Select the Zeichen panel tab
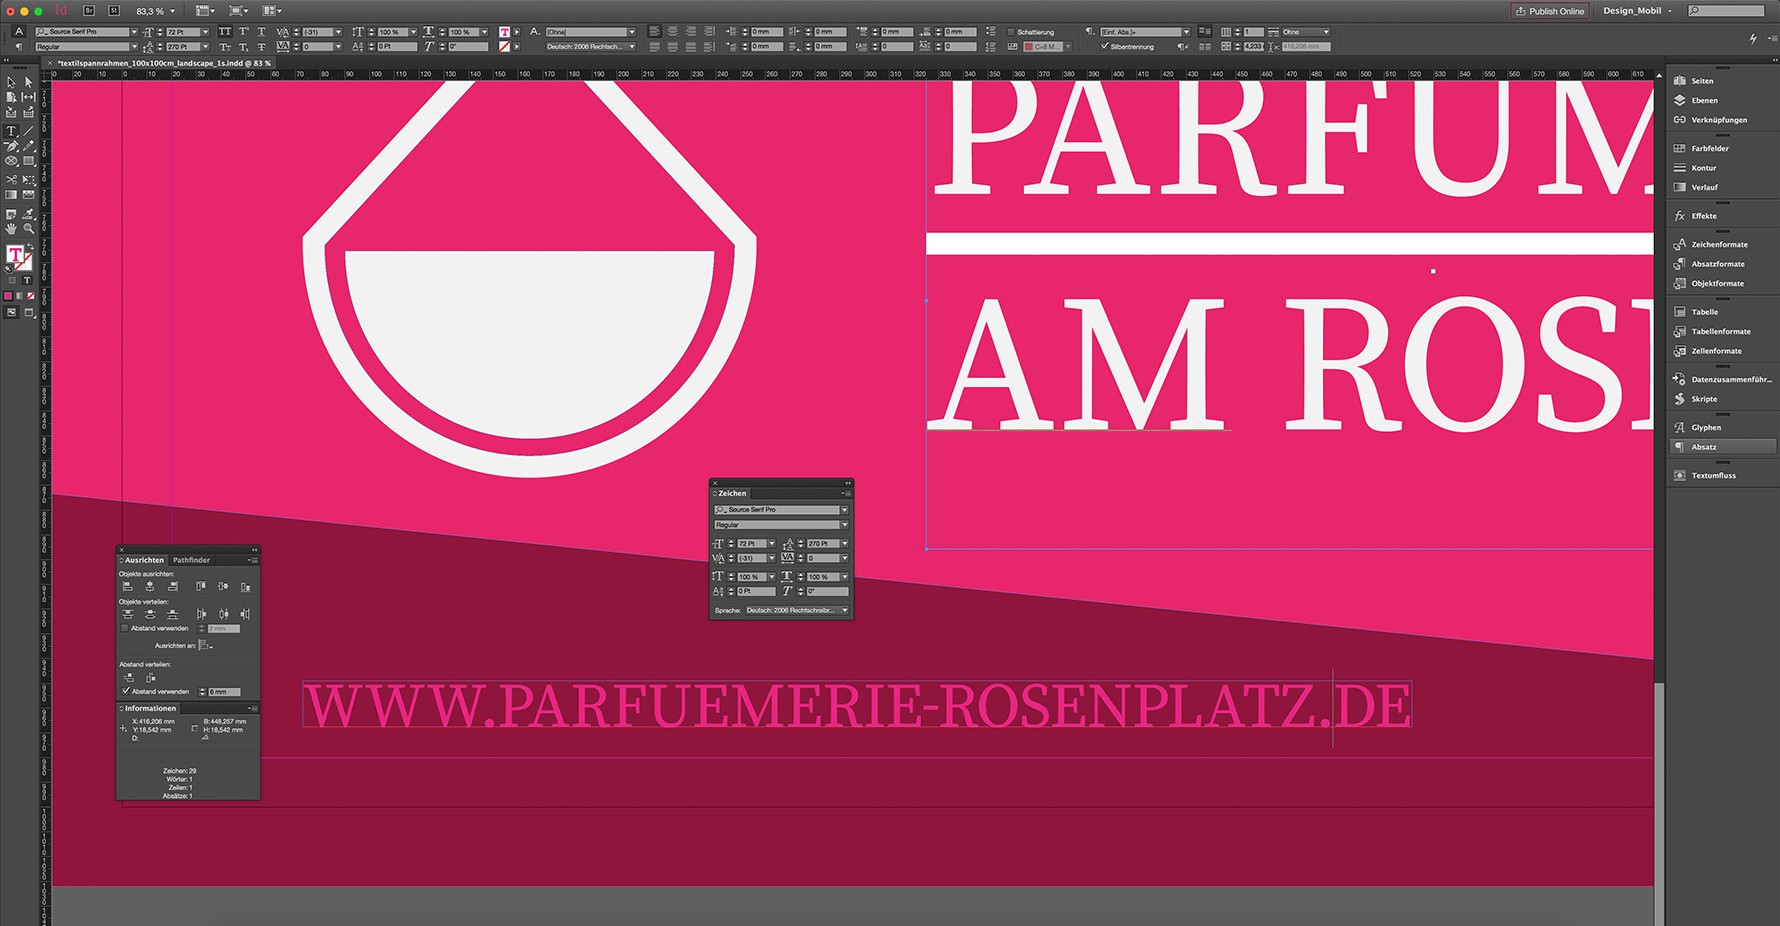1780x926 pixels. click(731, 493)
